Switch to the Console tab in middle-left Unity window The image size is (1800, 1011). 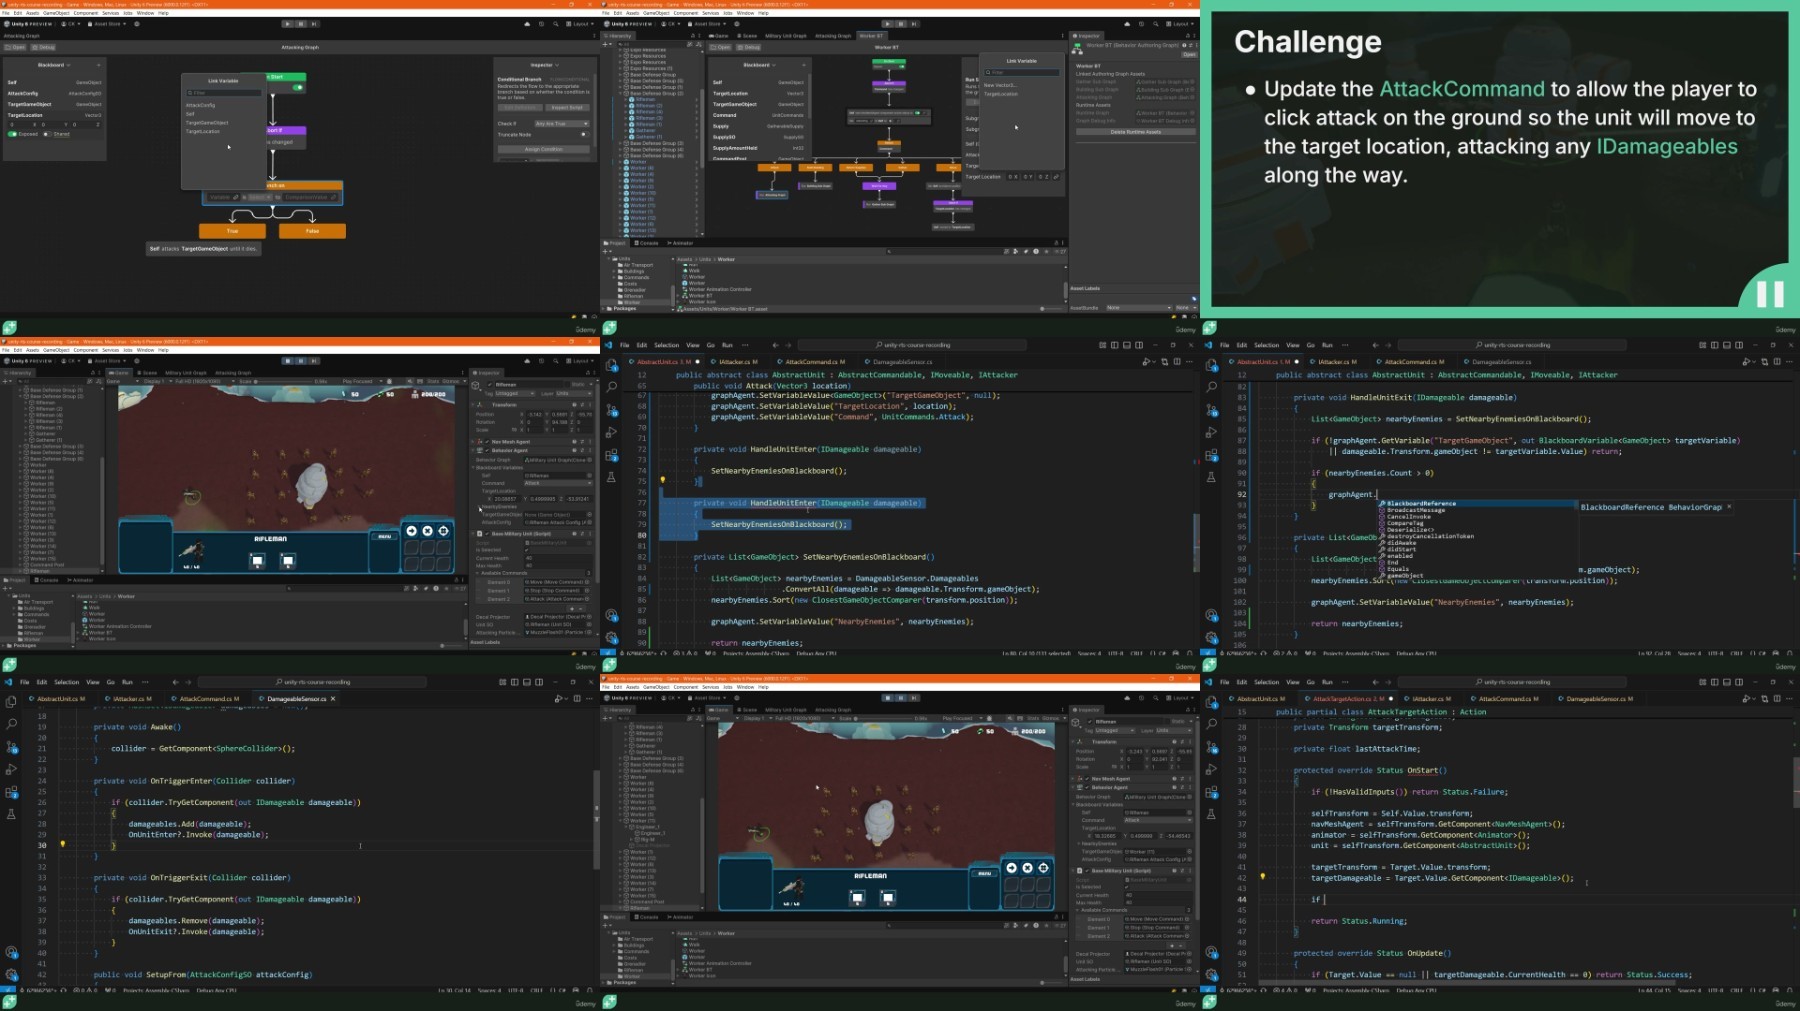click(x=48, y=580)
